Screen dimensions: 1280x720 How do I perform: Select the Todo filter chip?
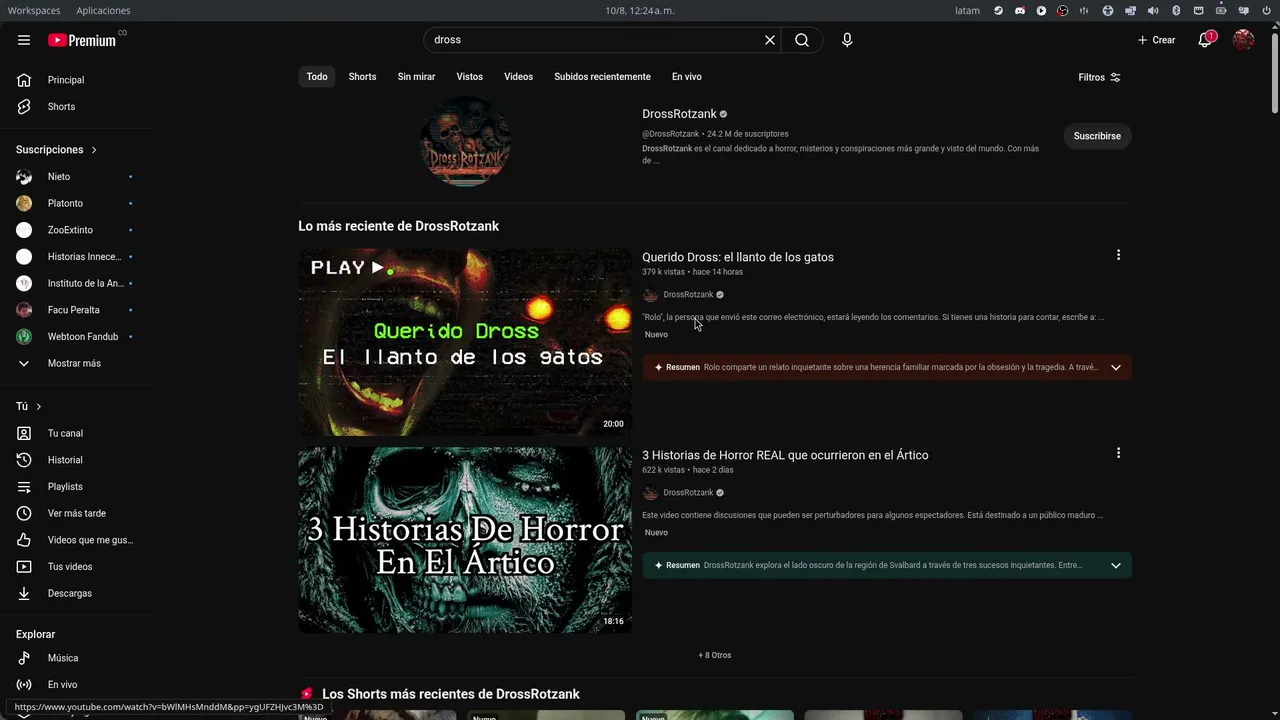(317, 77)
